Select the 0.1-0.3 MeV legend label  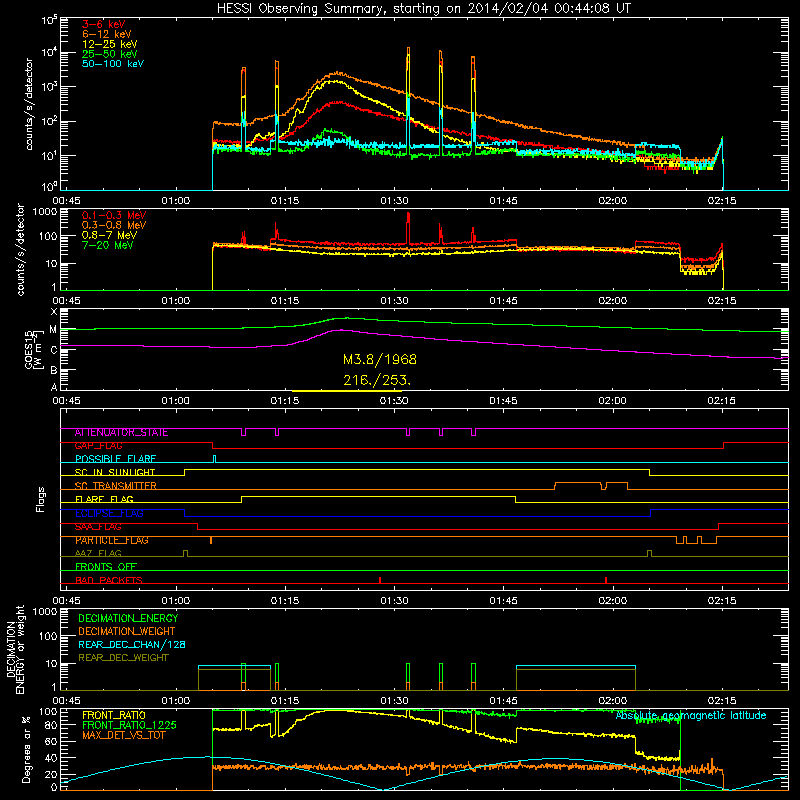[x=114, y=215]
